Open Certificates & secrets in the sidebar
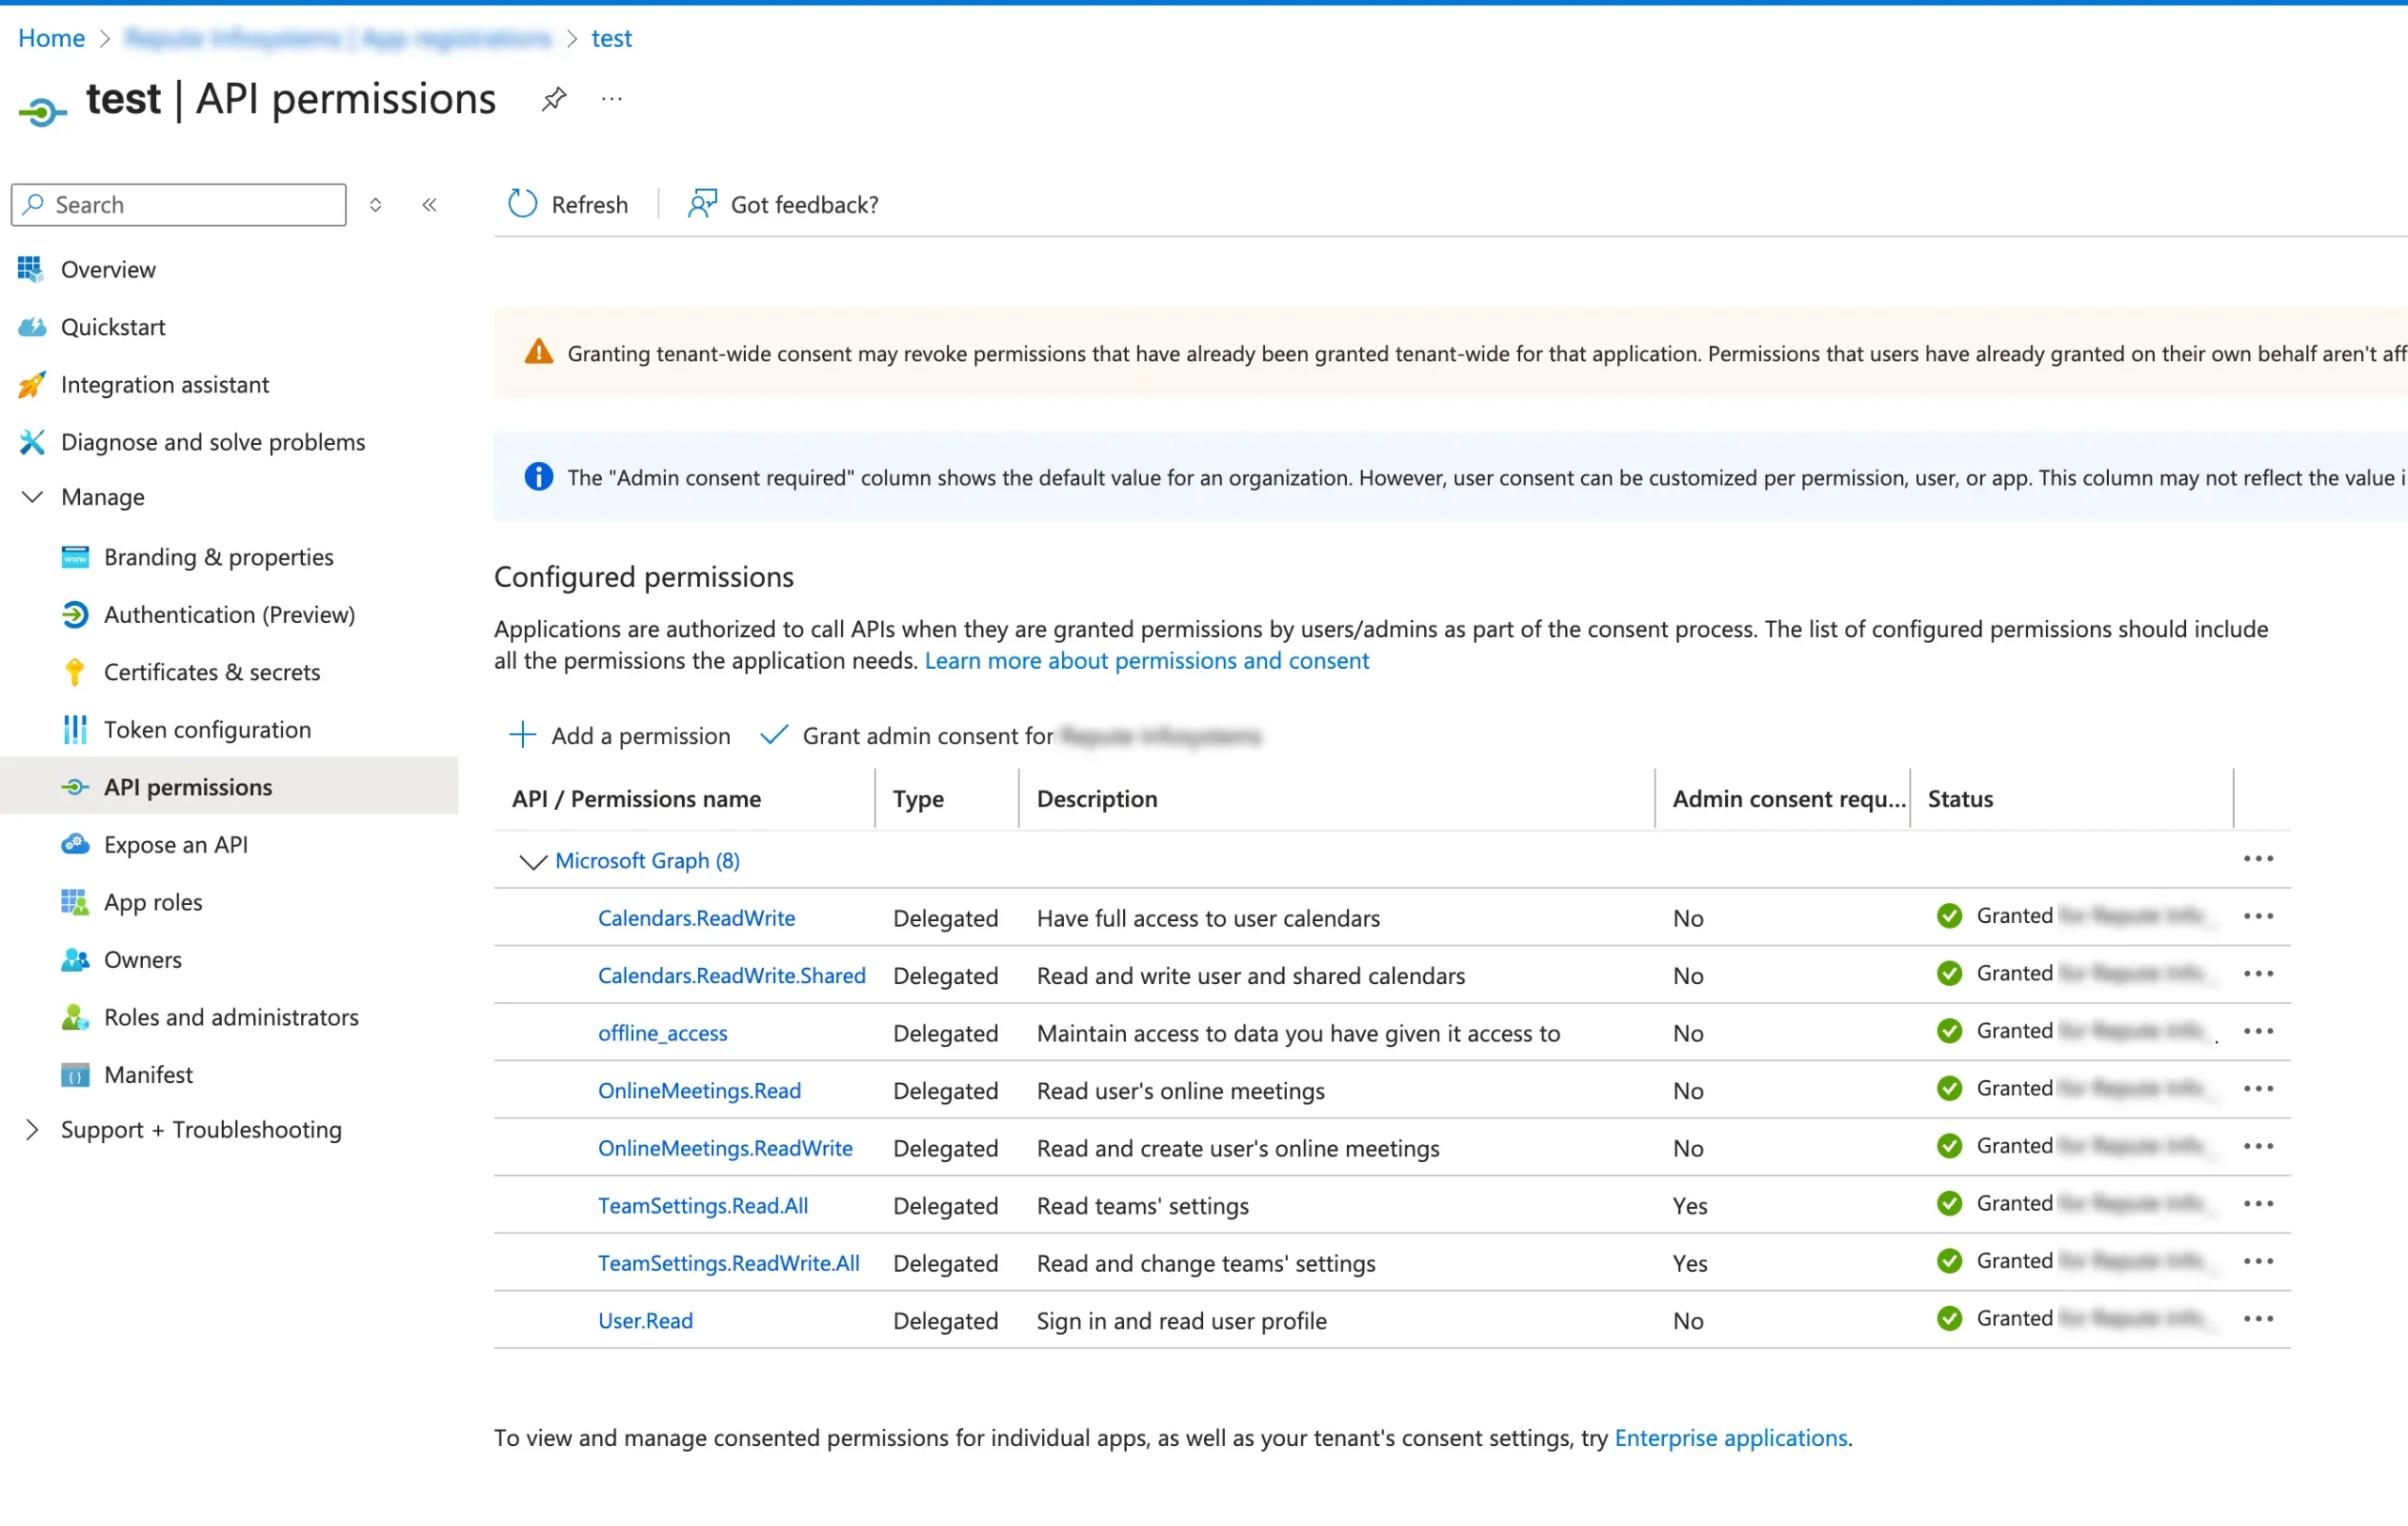 212,672
